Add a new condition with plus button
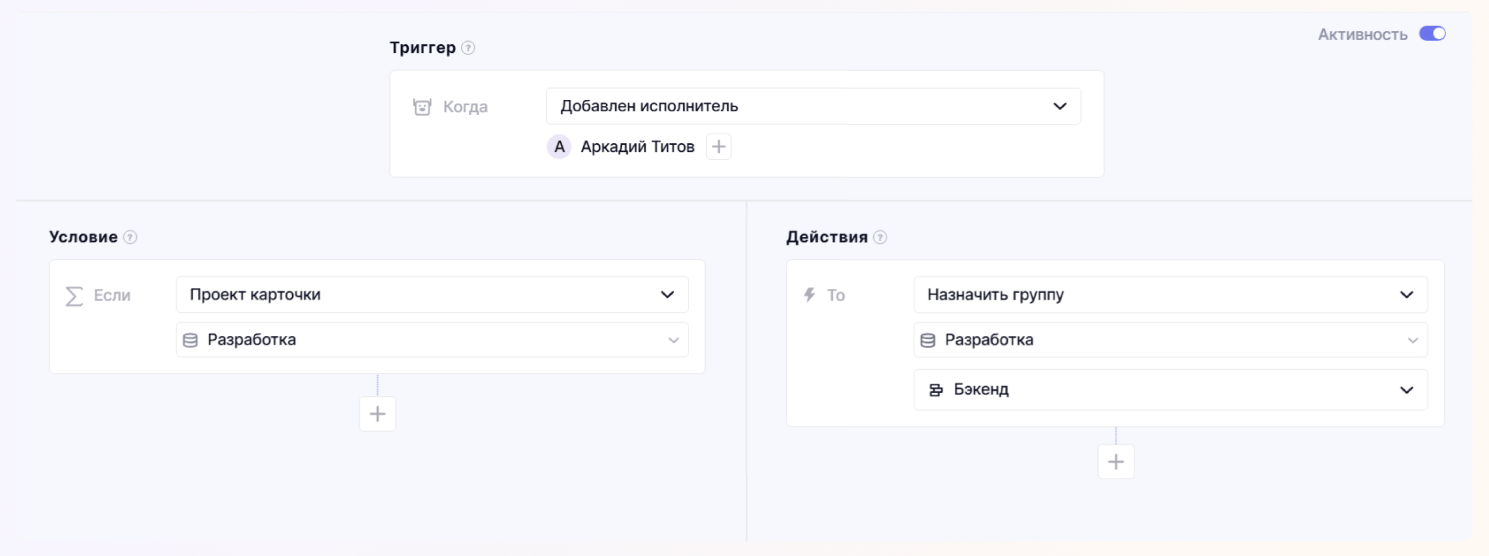The height and width of the screenshot is (556, 1489). click(377, 414)
